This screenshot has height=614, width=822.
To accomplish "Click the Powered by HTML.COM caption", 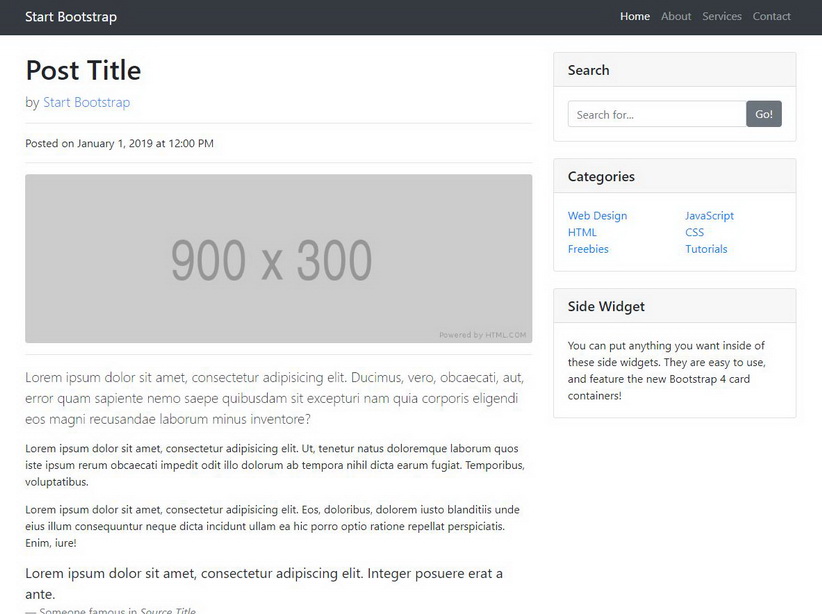I will click(483, 335).
